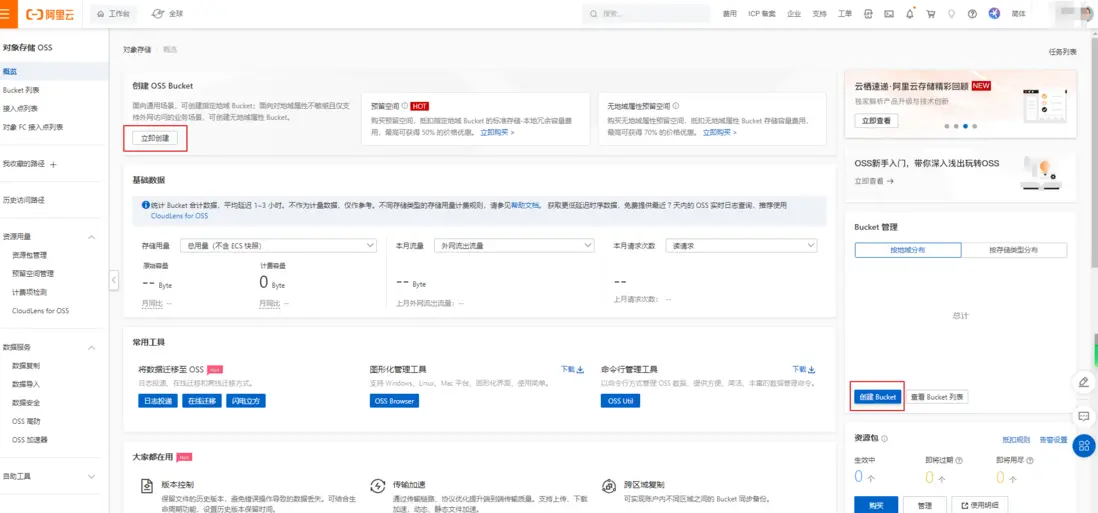The height and width of the screenshot is (513, 1098).
Task: Click info icon beside 无地域属性预留空间
Action: (676, 106)
